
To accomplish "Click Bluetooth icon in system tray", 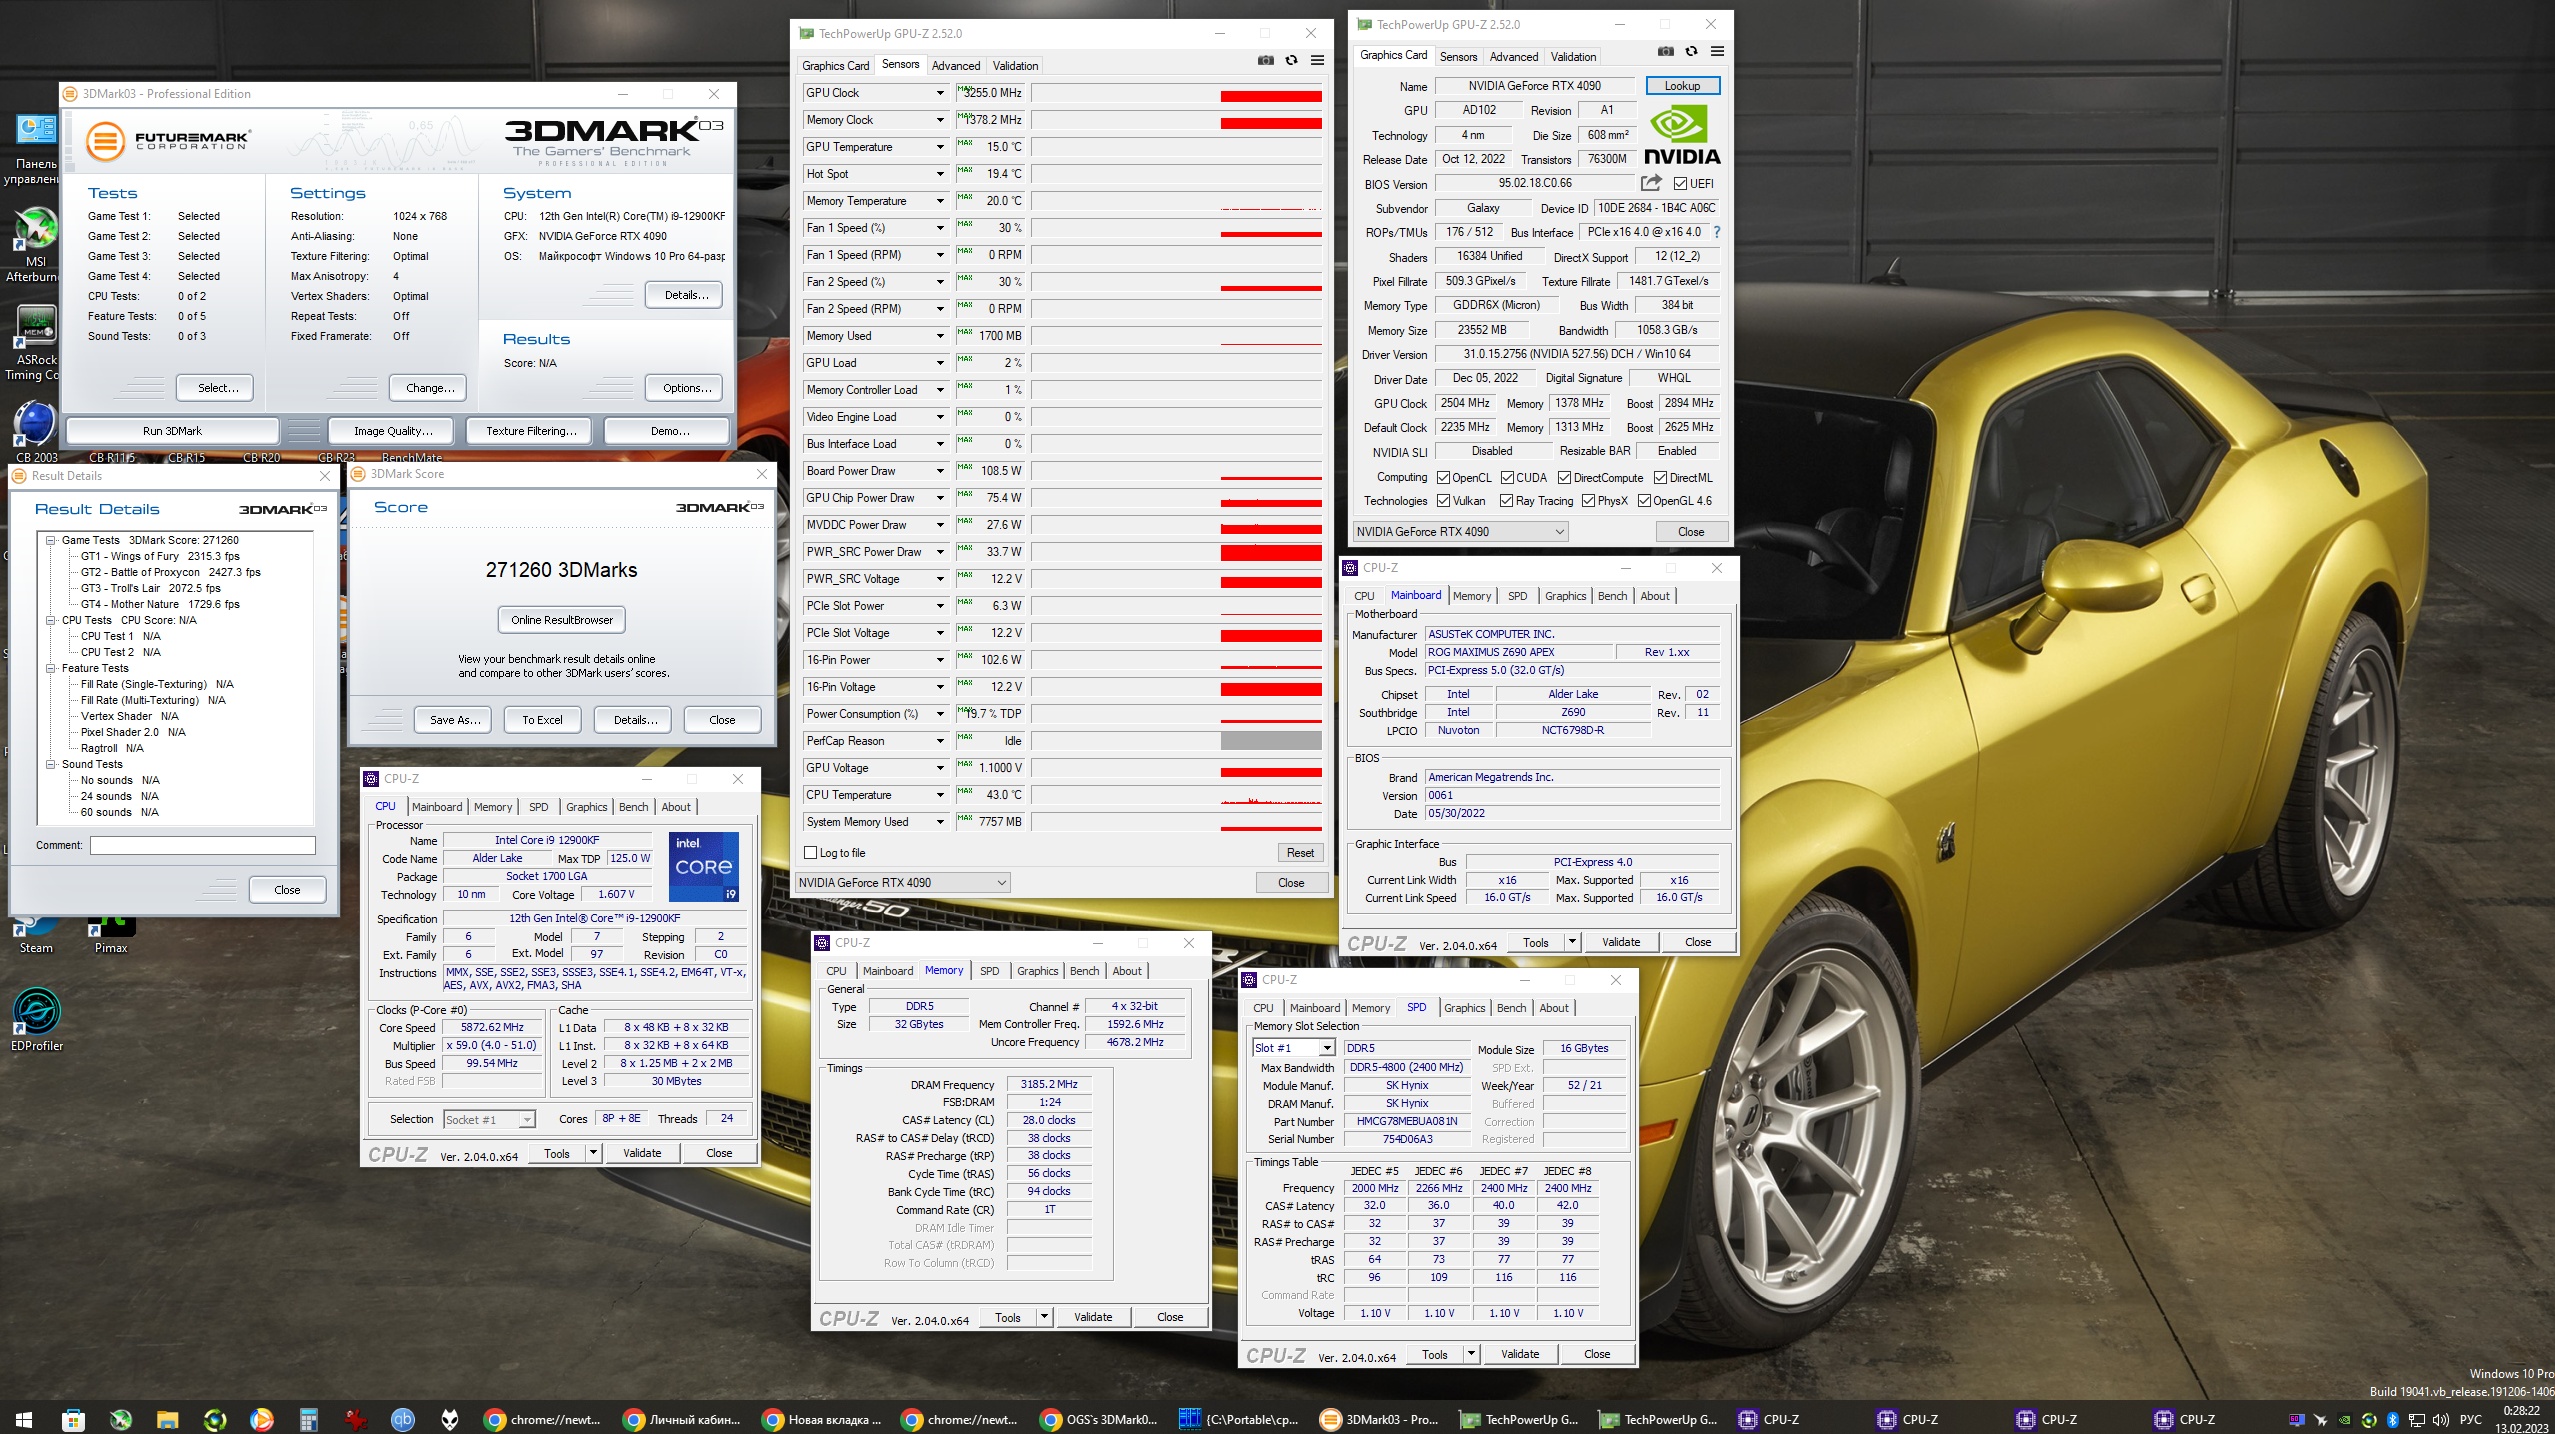I will pyautogui.click(x=2393, y=1419).
